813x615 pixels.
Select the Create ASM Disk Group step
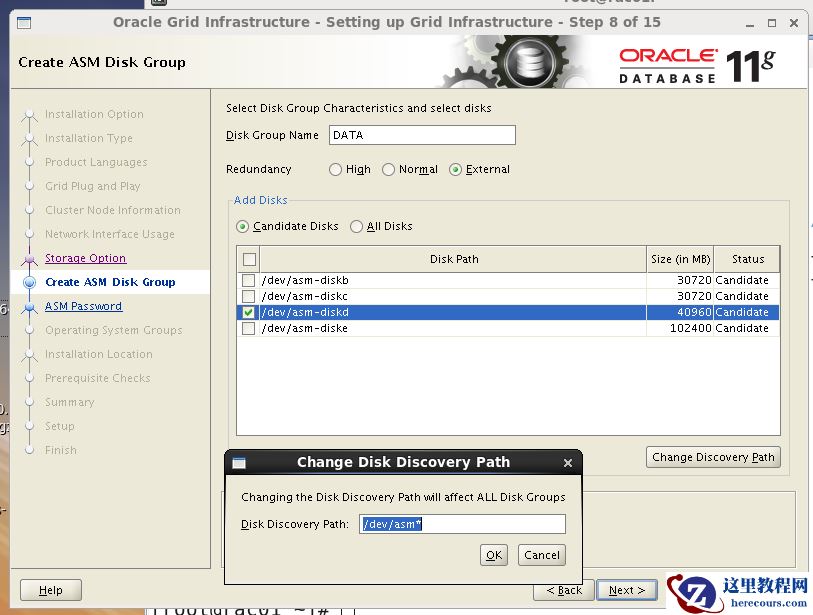click(x=110, y=283)
